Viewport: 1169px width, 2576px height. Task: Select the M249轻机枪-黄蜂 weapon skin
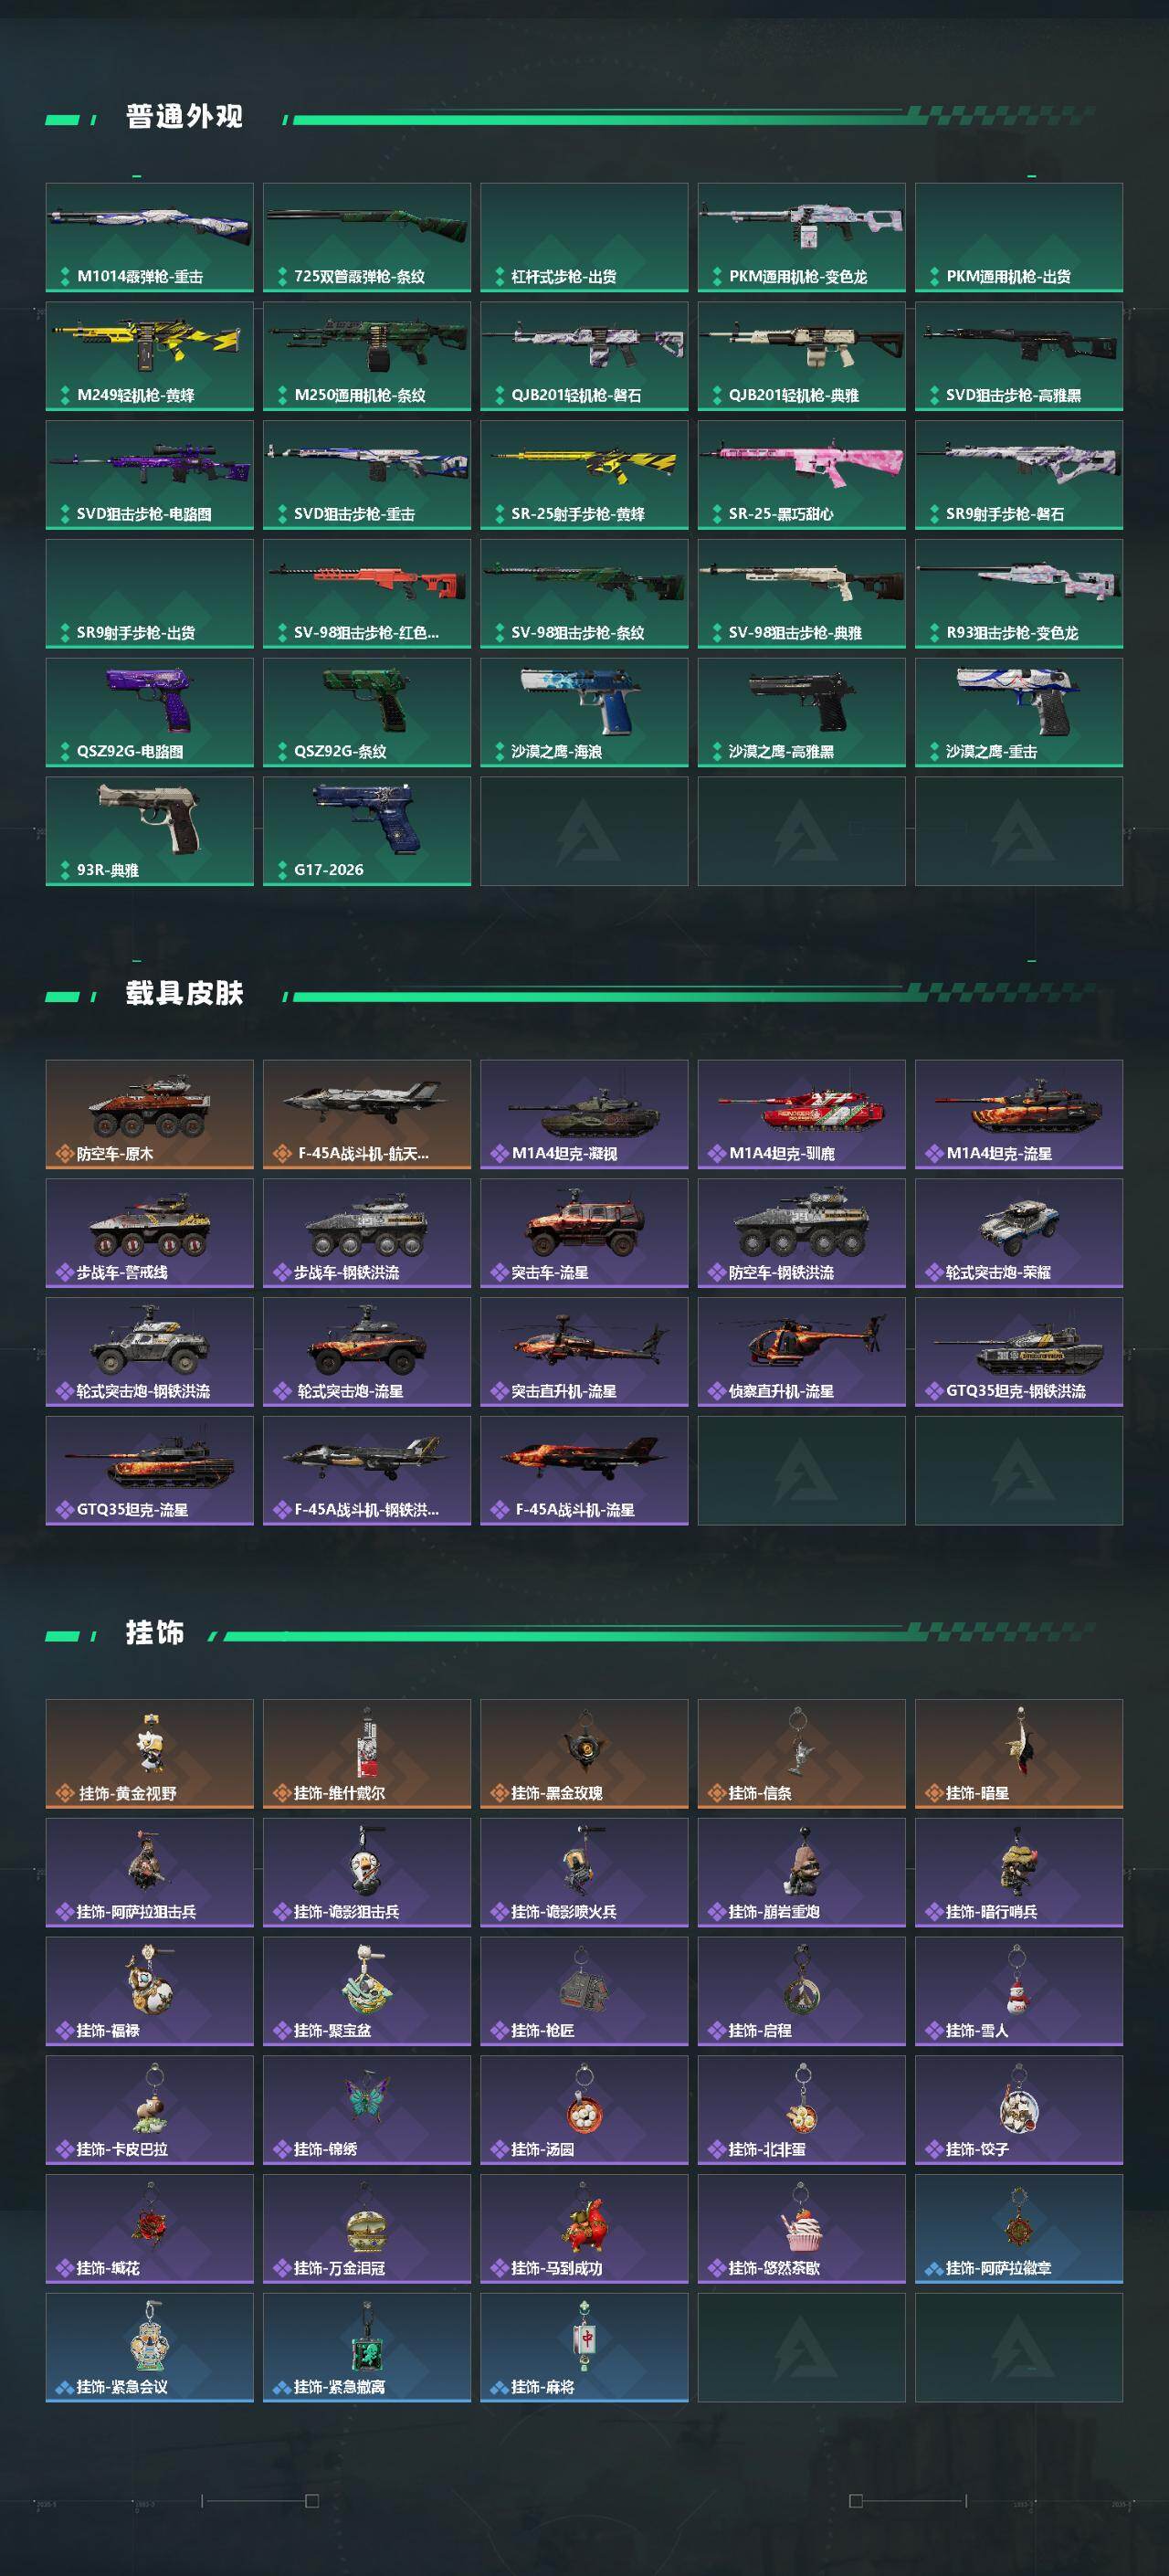click(x=149, y=356)
